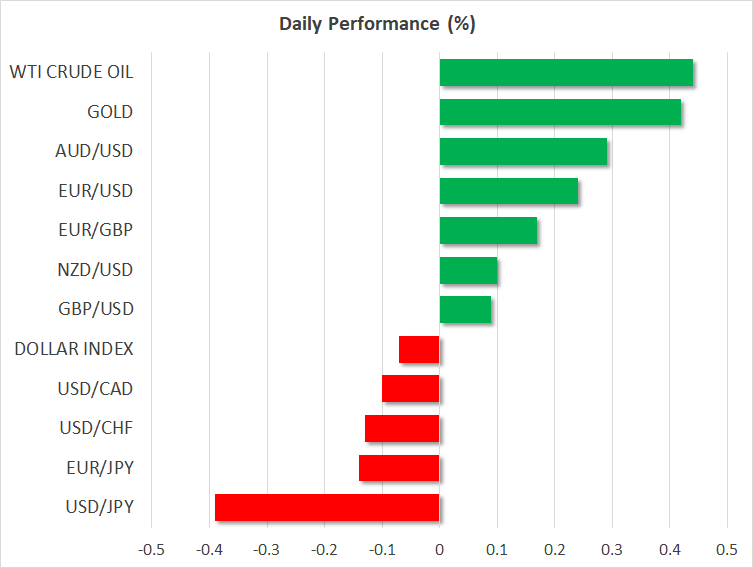Click the Daily Performance (%) chart title
753x568 pixels.
[x=376, y=24]
